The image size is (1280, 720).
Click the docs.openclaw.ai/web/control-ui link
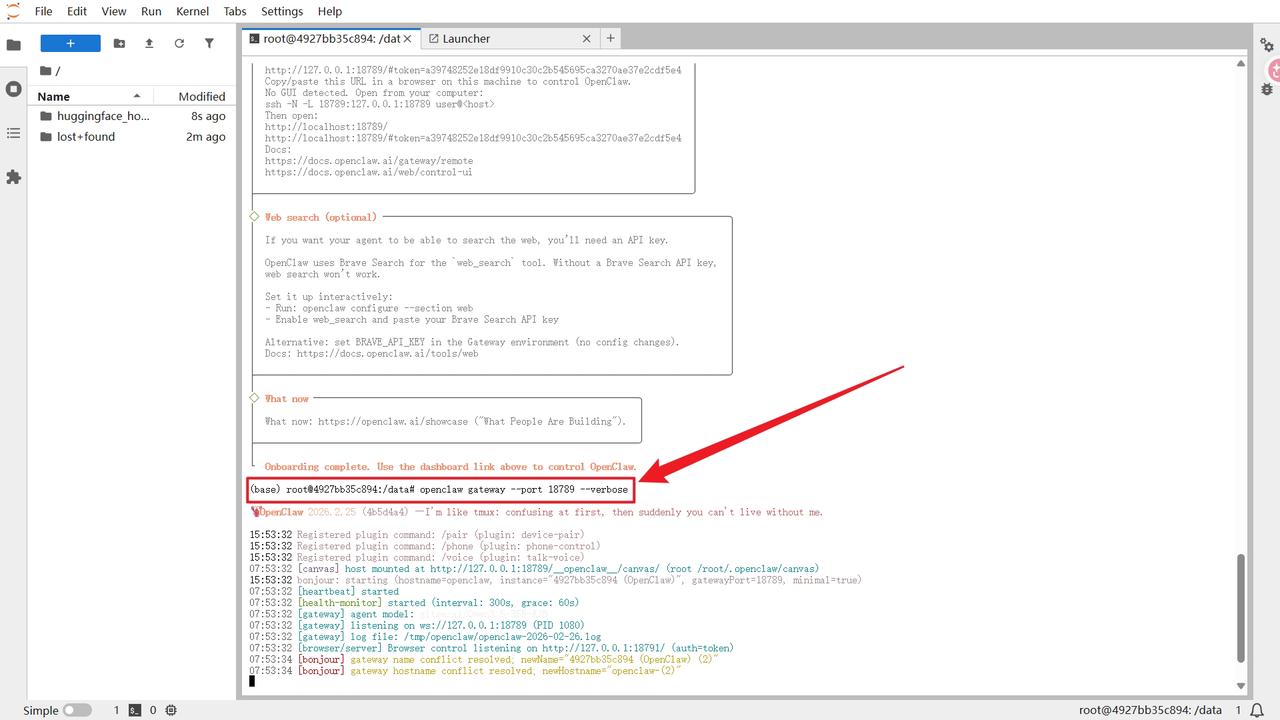pyautogui.click(x=369, y=172)
